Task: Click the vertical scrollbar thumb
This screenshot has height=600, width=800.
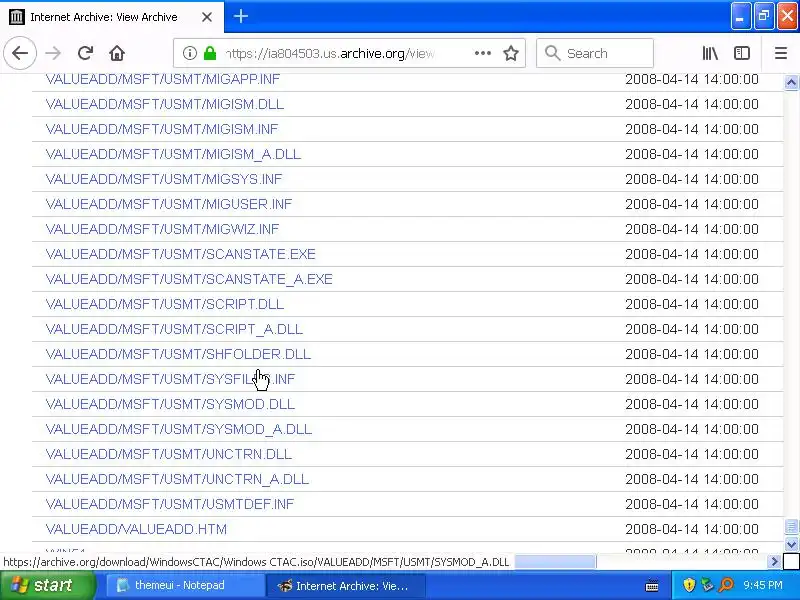Action: point(791,526)
